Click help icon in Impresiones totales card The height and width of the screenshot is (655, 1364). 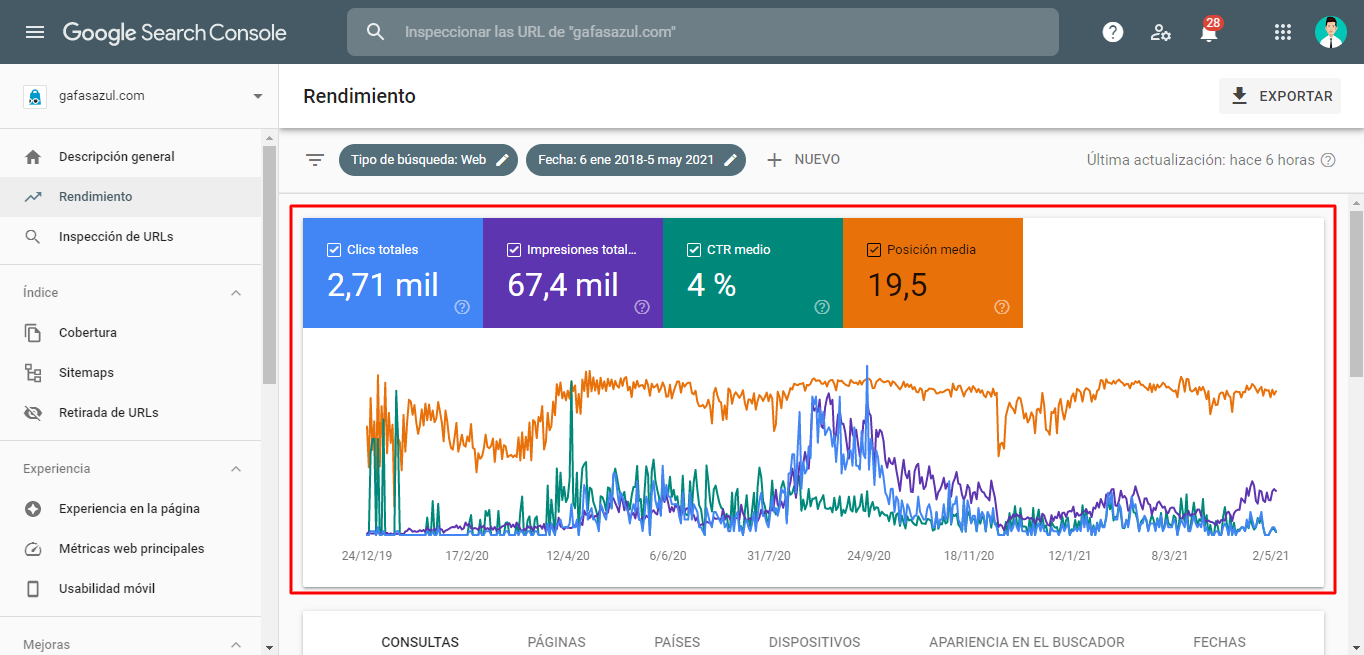pyautogui.click(x=642, y=307)
